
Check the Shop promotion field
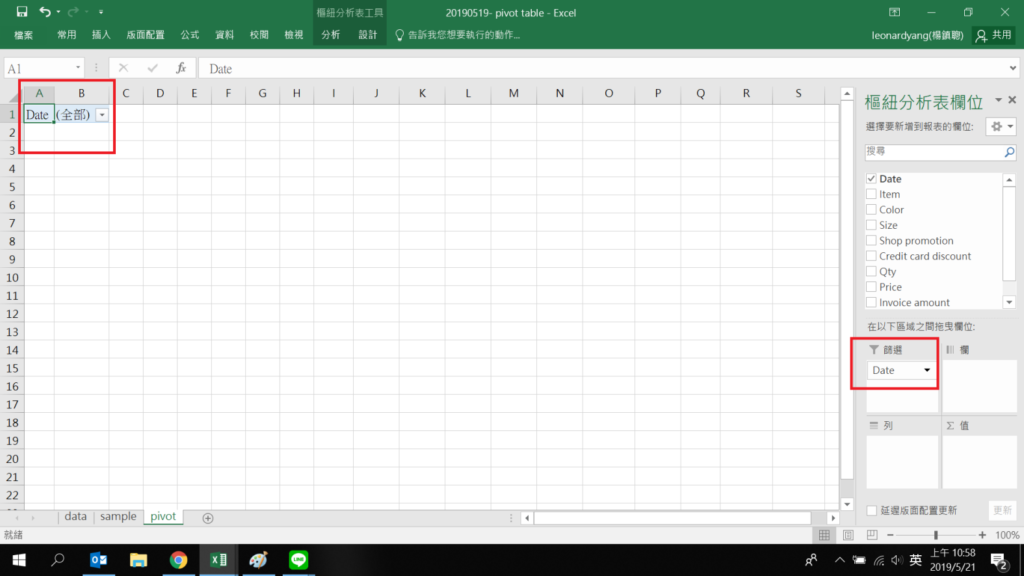(872, 241)
